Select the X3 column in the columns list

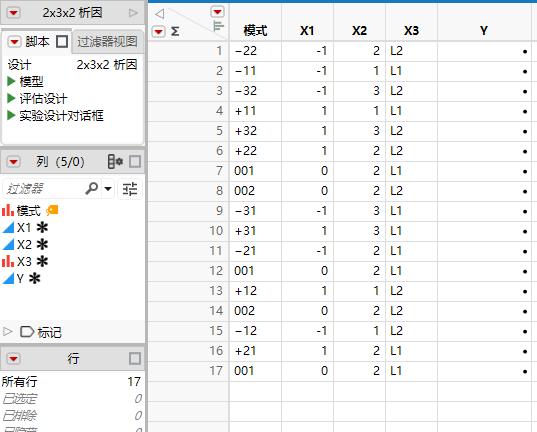24,262
